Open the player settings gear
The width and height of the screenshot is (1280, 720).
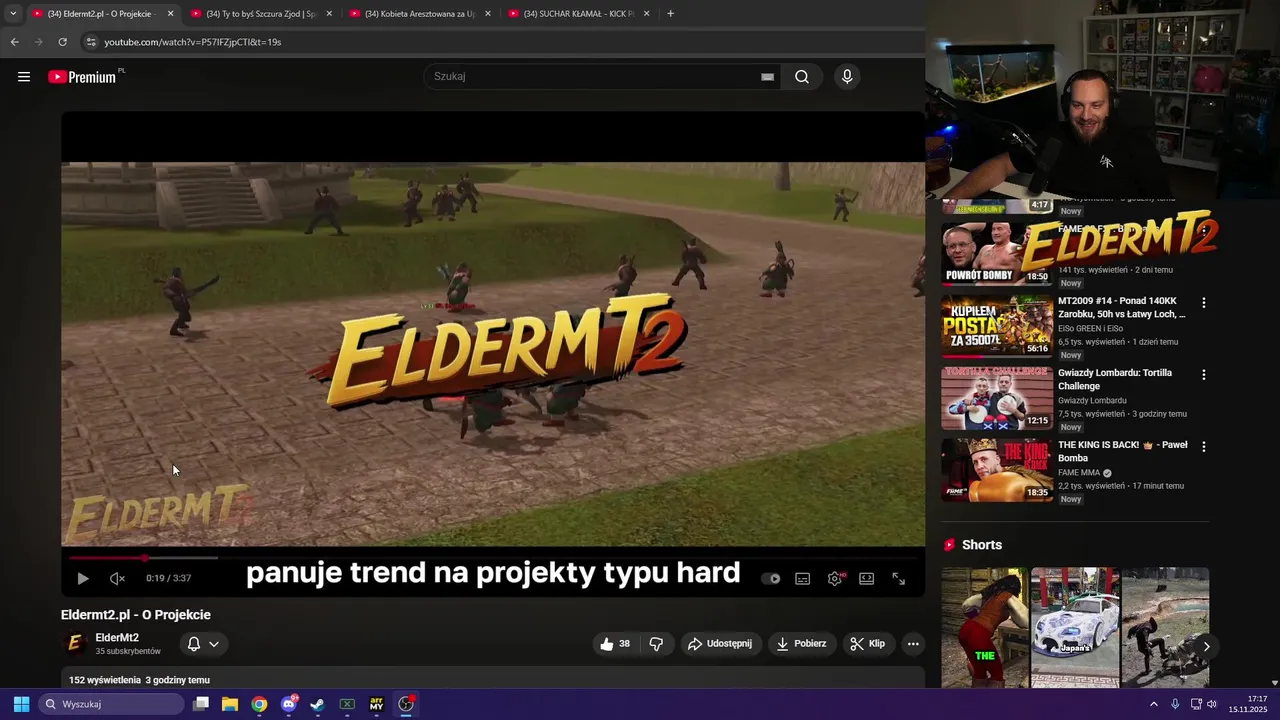tap(835, 578)
